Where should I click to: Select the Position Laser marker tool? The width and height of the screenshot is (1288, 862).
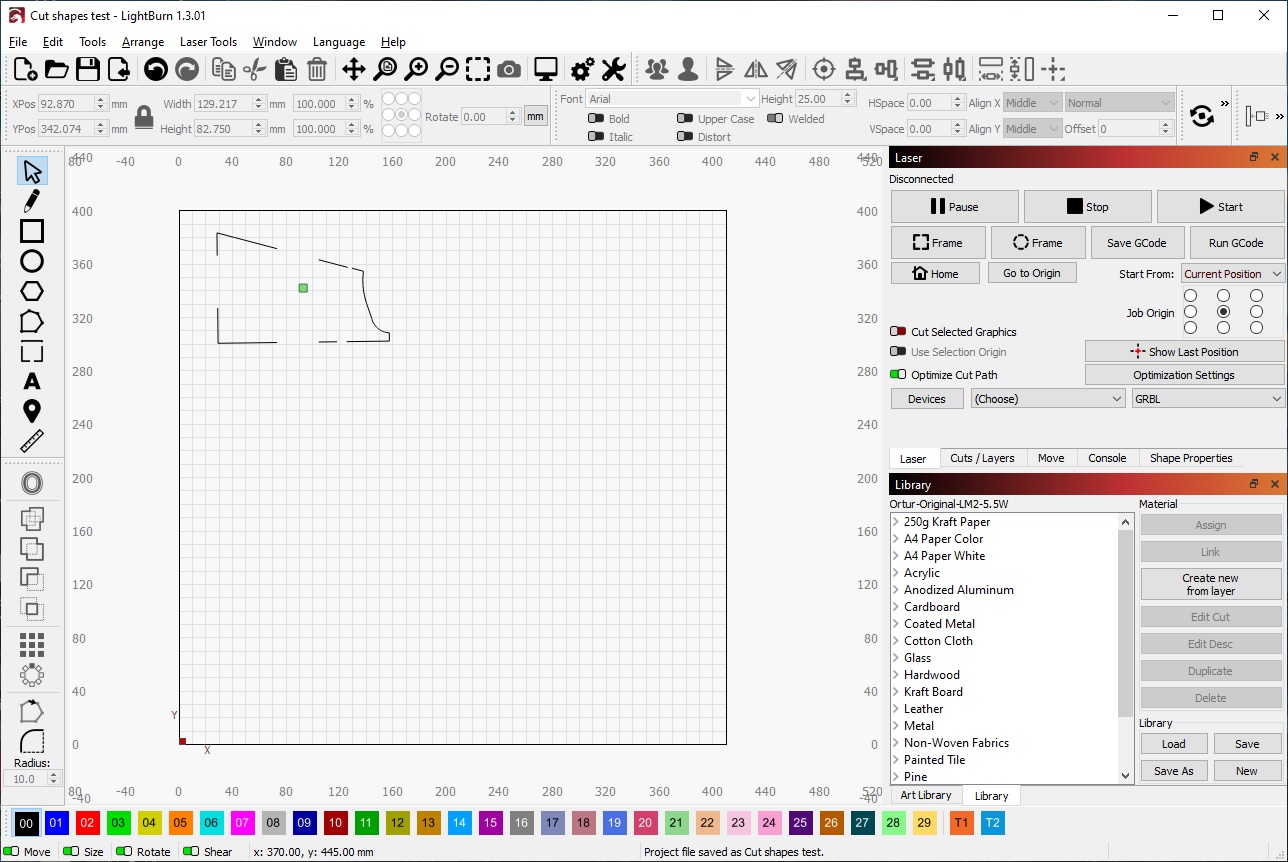point(32,411)
